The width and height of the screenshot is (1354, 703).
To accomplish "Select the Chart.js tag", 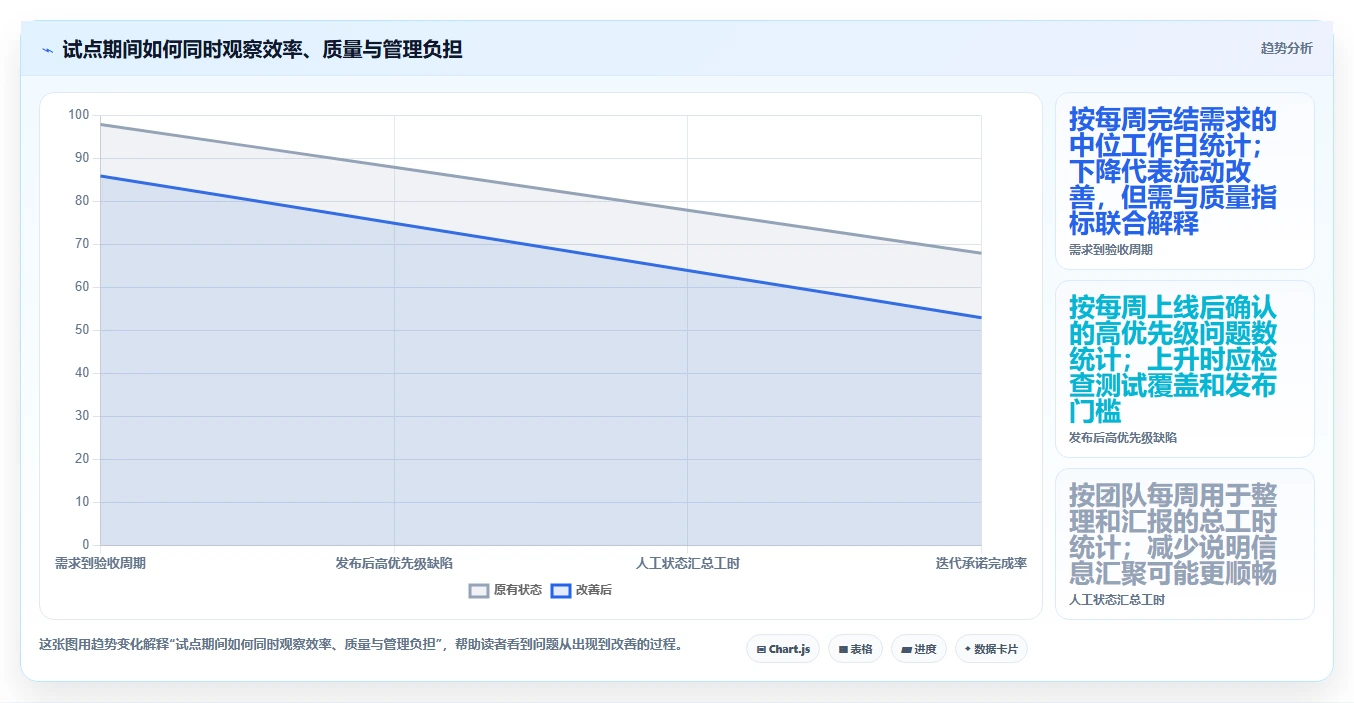I will point(783,649).
